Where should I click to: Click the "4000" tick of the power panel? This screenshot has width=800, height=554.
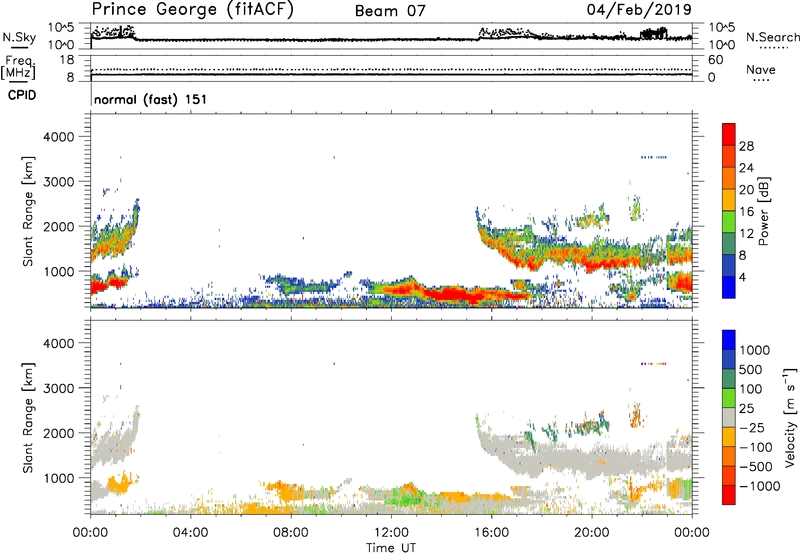point(58,137)
